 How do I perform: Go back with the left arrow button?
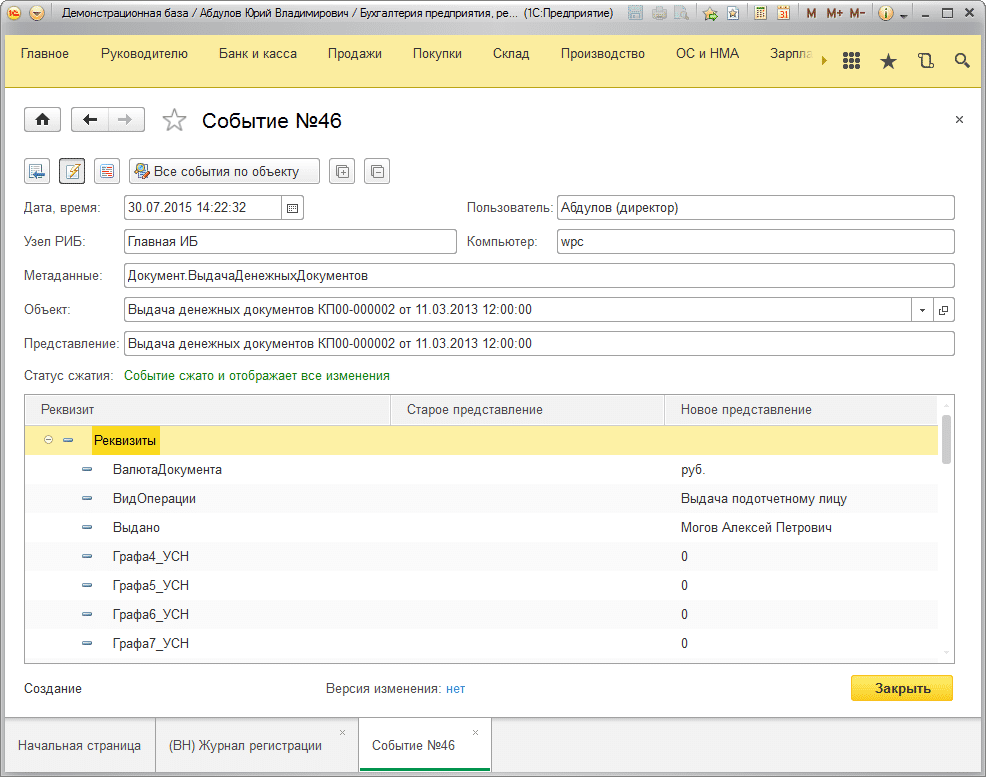click(90, 120)
